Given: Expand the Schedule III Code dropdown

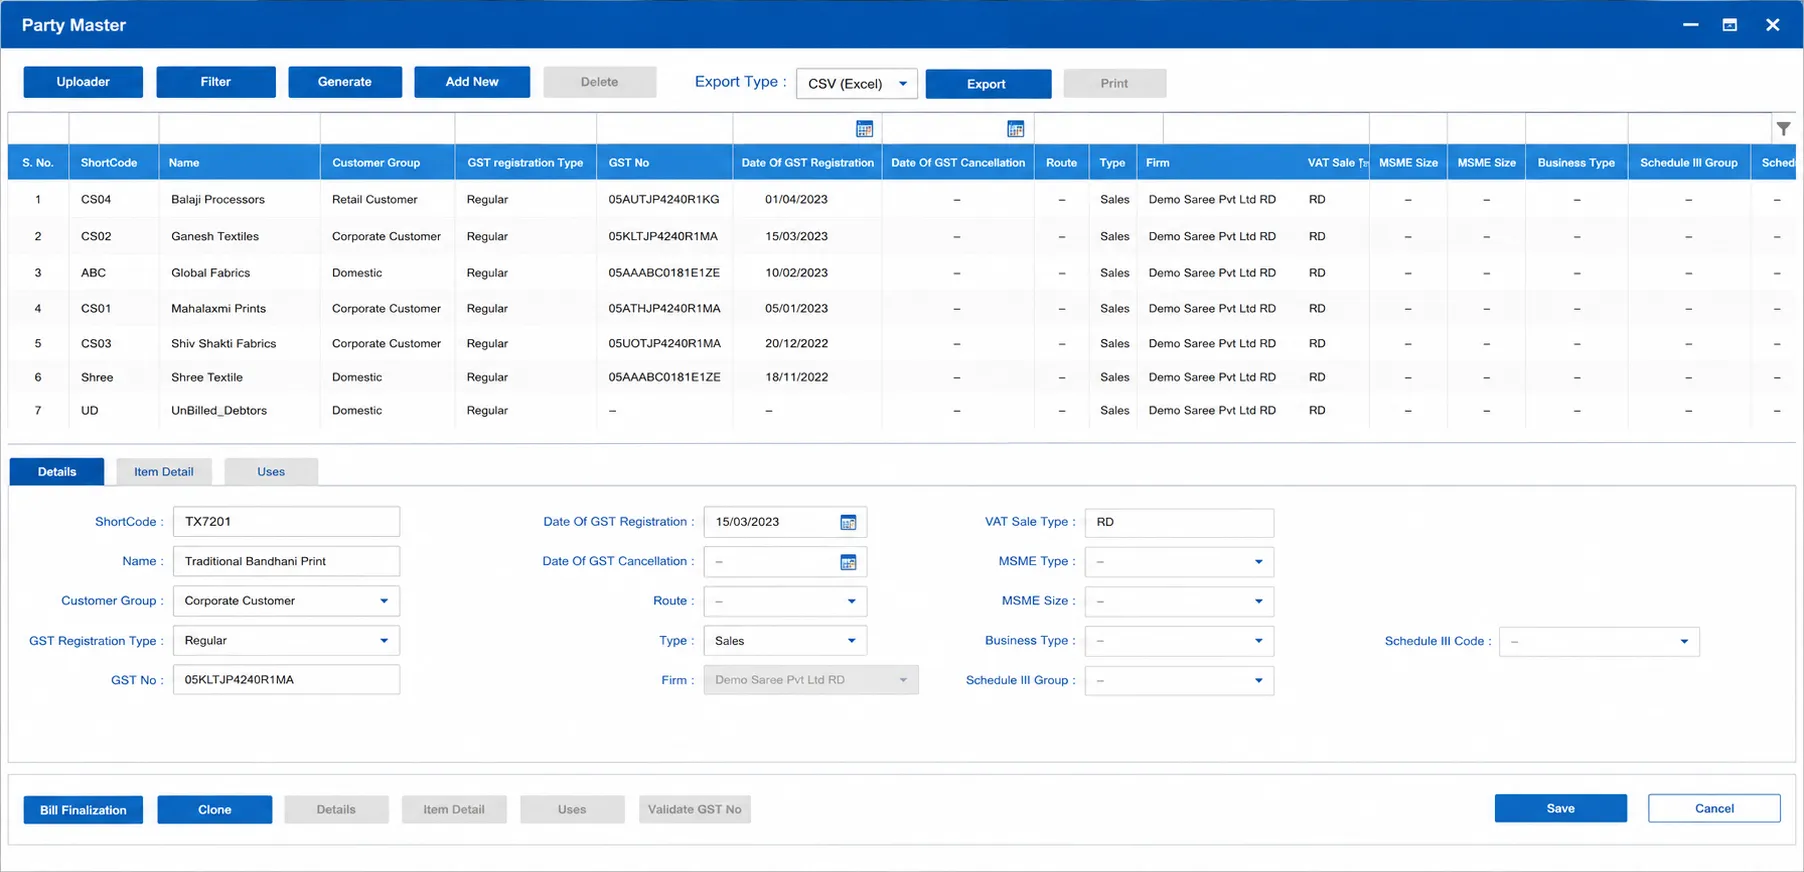Looking at the screenshot, I should 1599,642.
